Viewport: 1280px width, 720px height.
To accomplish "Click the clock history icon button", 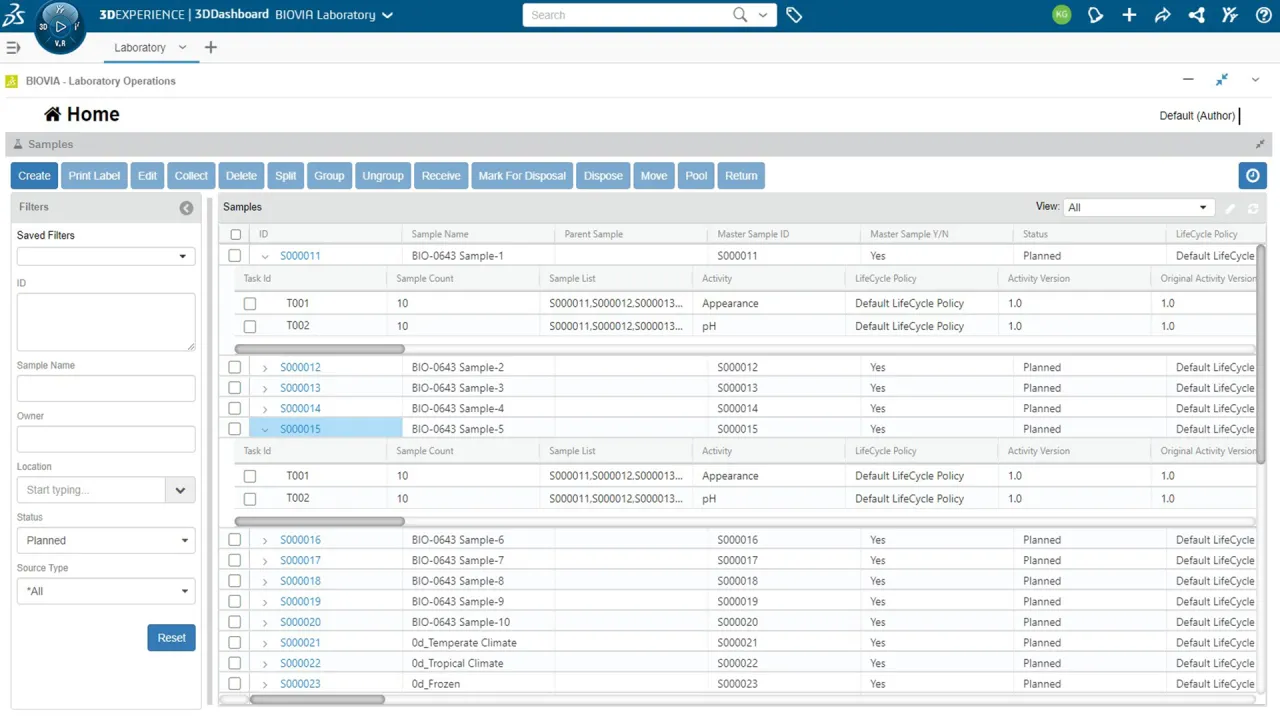I will pyautogui.click(x=1252, y=175).
